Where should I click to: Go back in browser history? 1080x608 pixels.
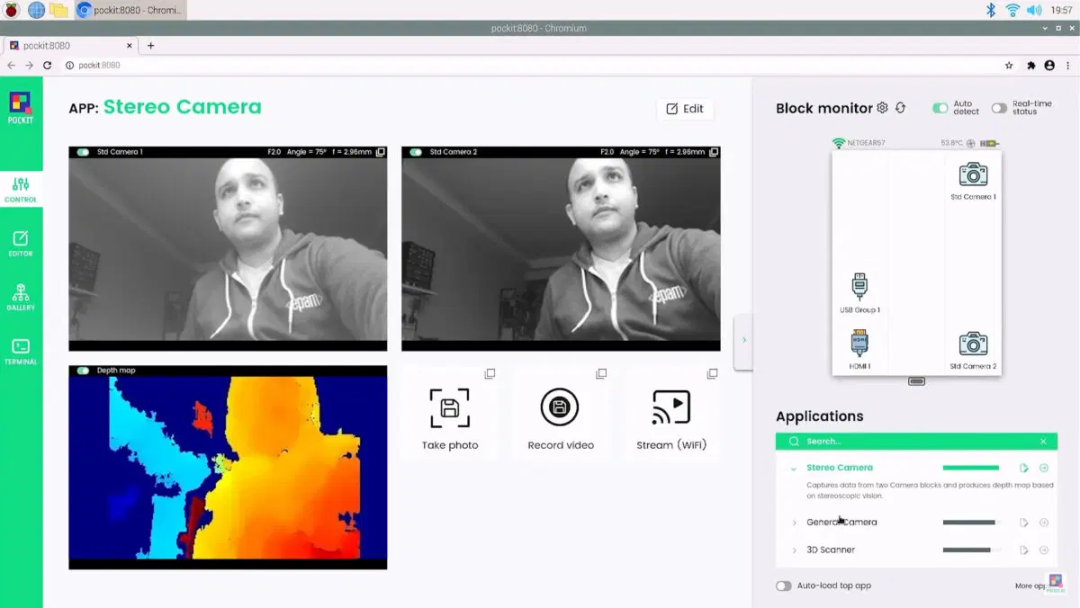(11, 65)
